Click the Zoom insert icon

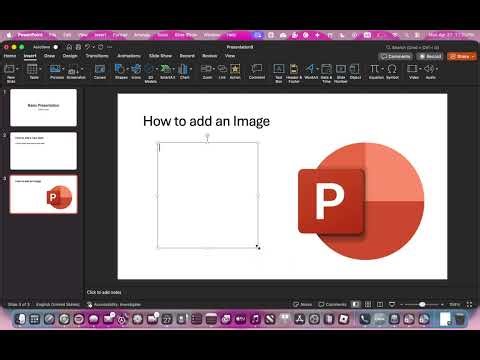pyautogui.click(x=206, y=69)
